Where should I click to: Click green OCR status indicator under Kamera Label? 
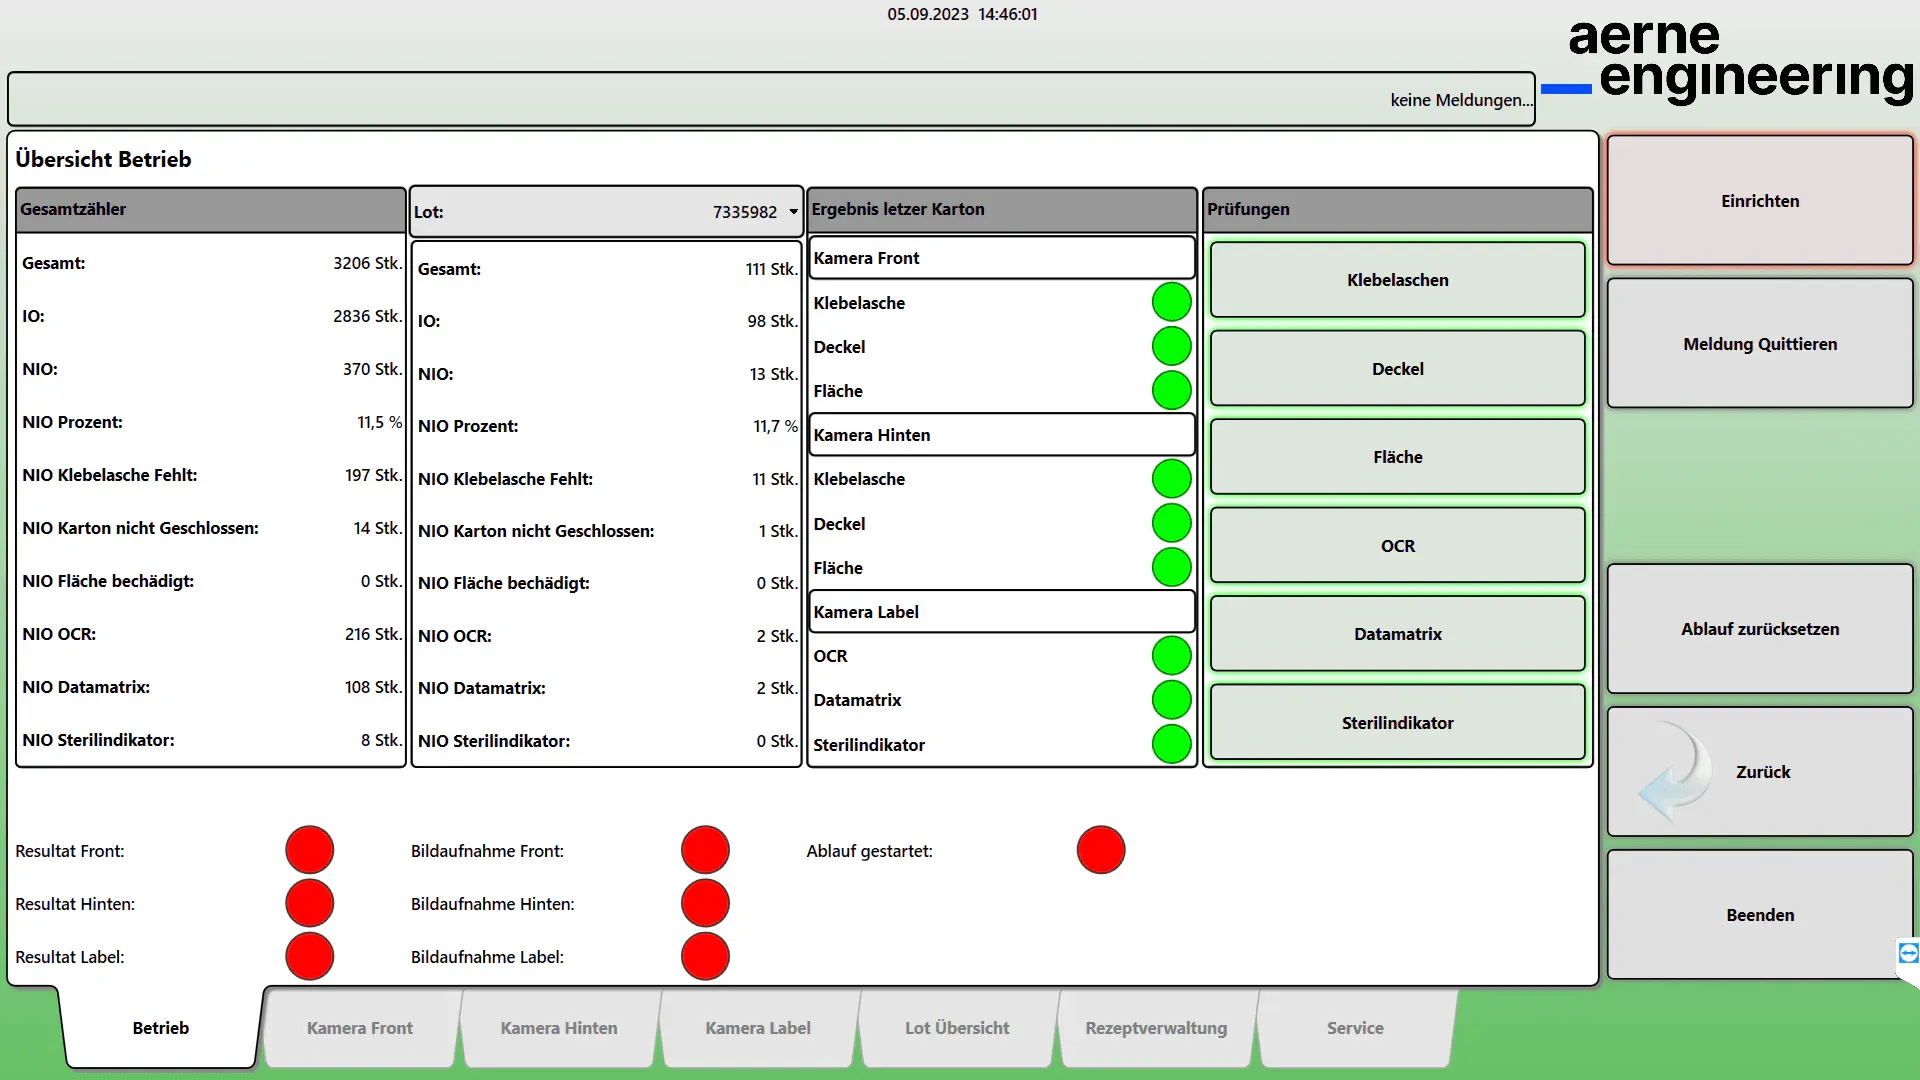point(1171,656)
